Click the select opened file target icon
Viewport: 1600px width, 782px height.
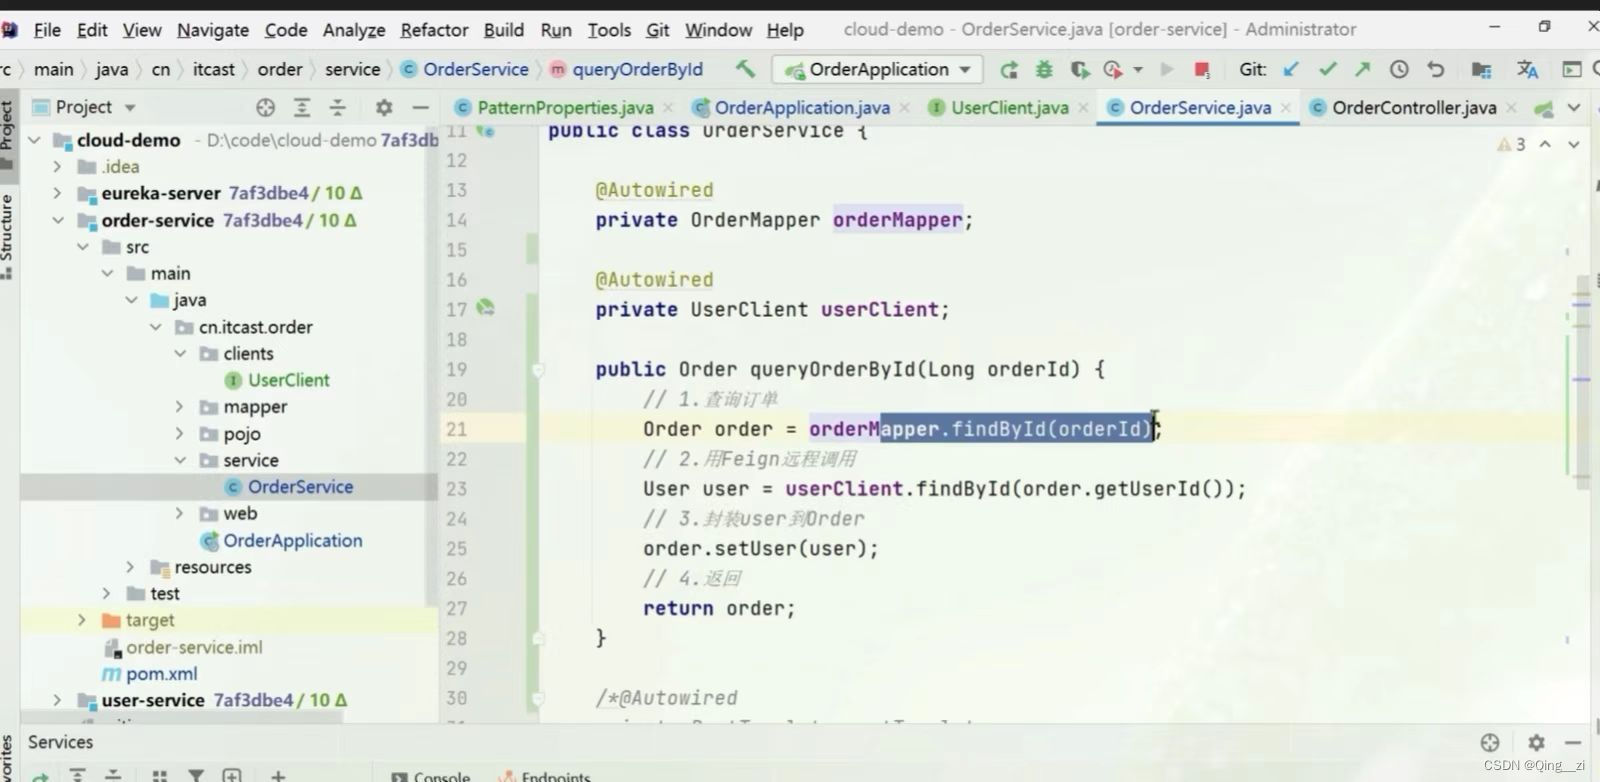[265, 107]
